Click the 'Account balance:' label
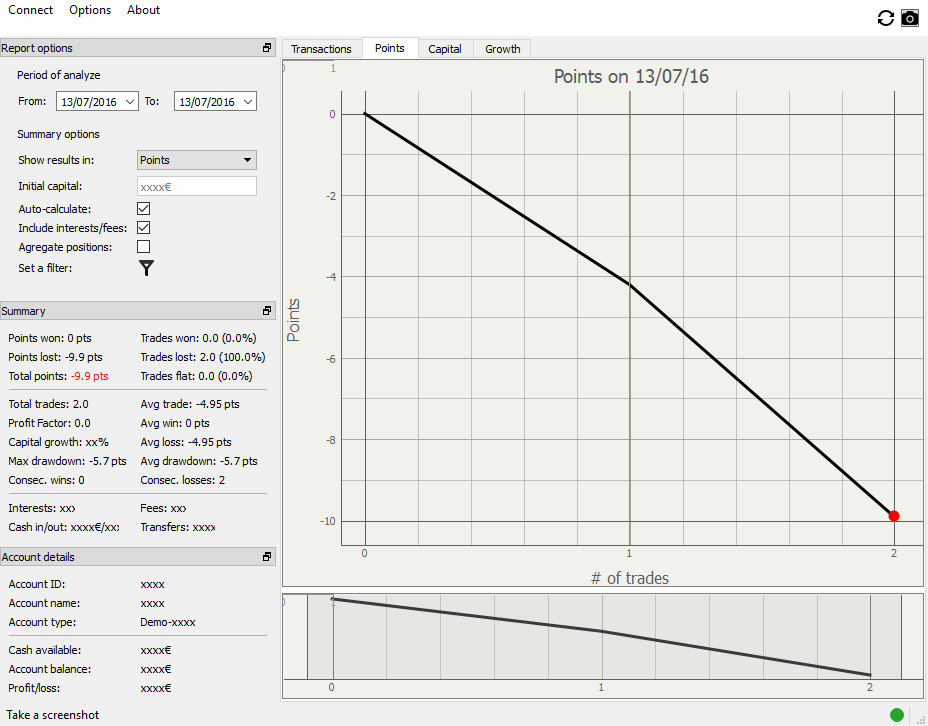This screenshot has height=726, width=928. (50, 669)
